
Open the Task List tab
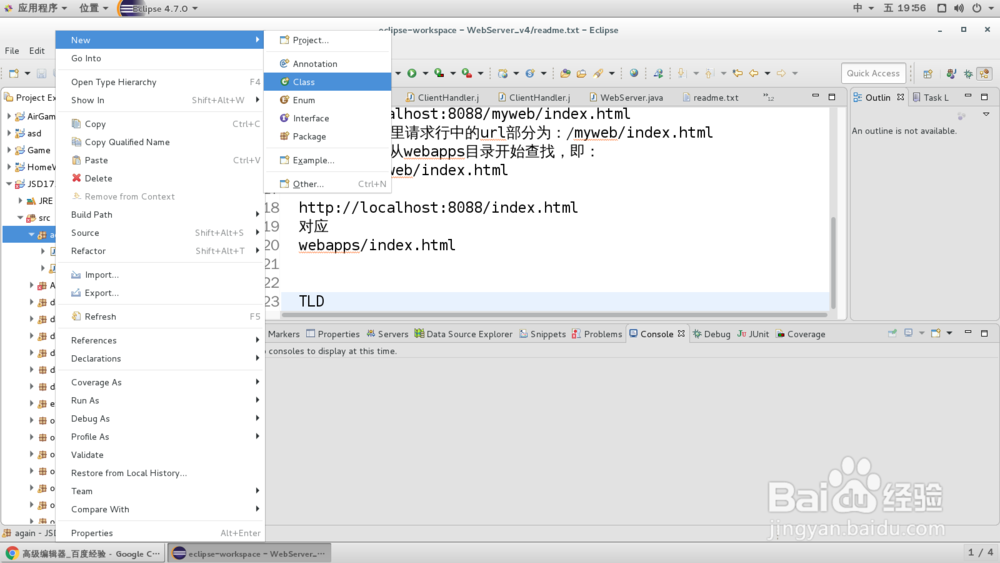(930, 98)
